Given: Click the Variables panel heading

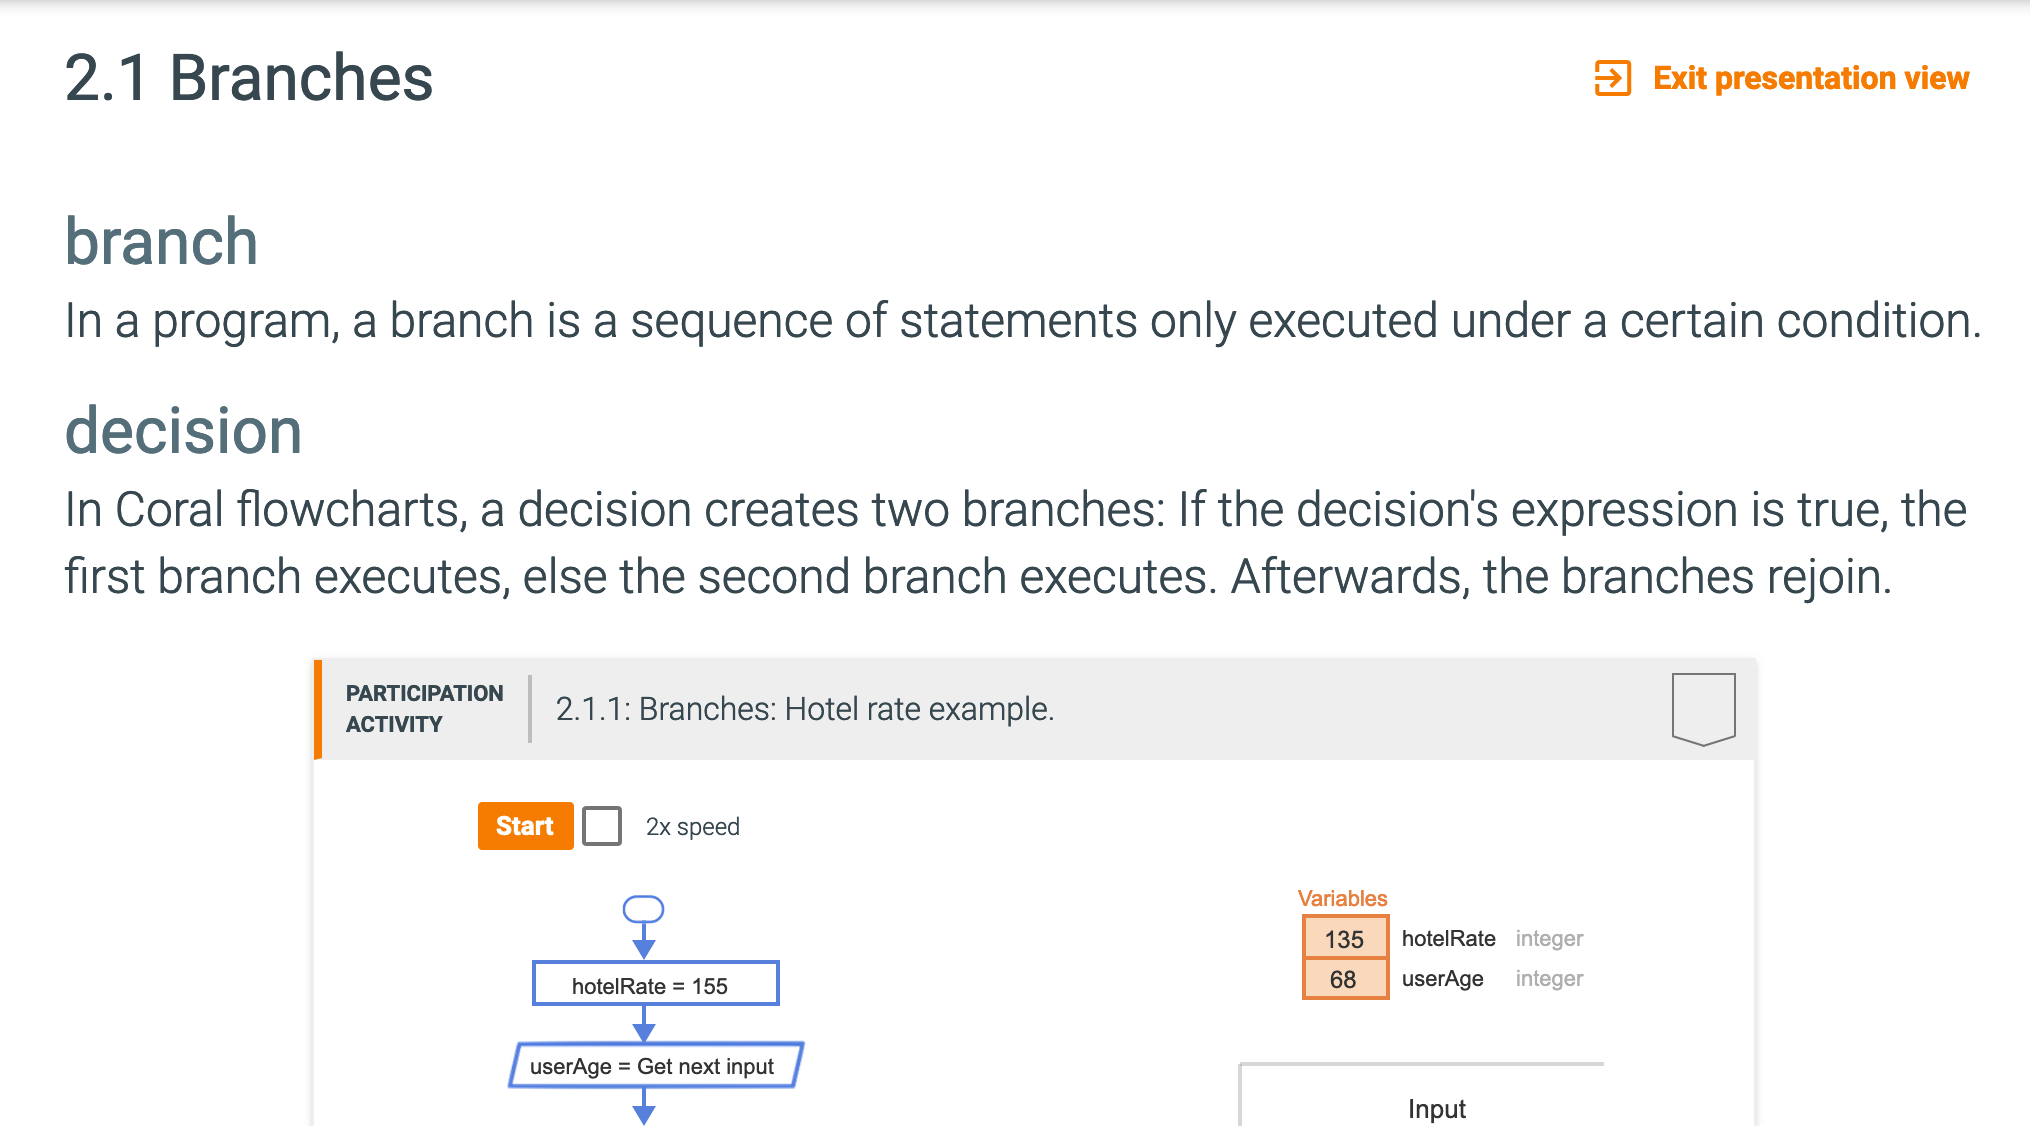Looking at the screenshot, I should point(1342,898).
